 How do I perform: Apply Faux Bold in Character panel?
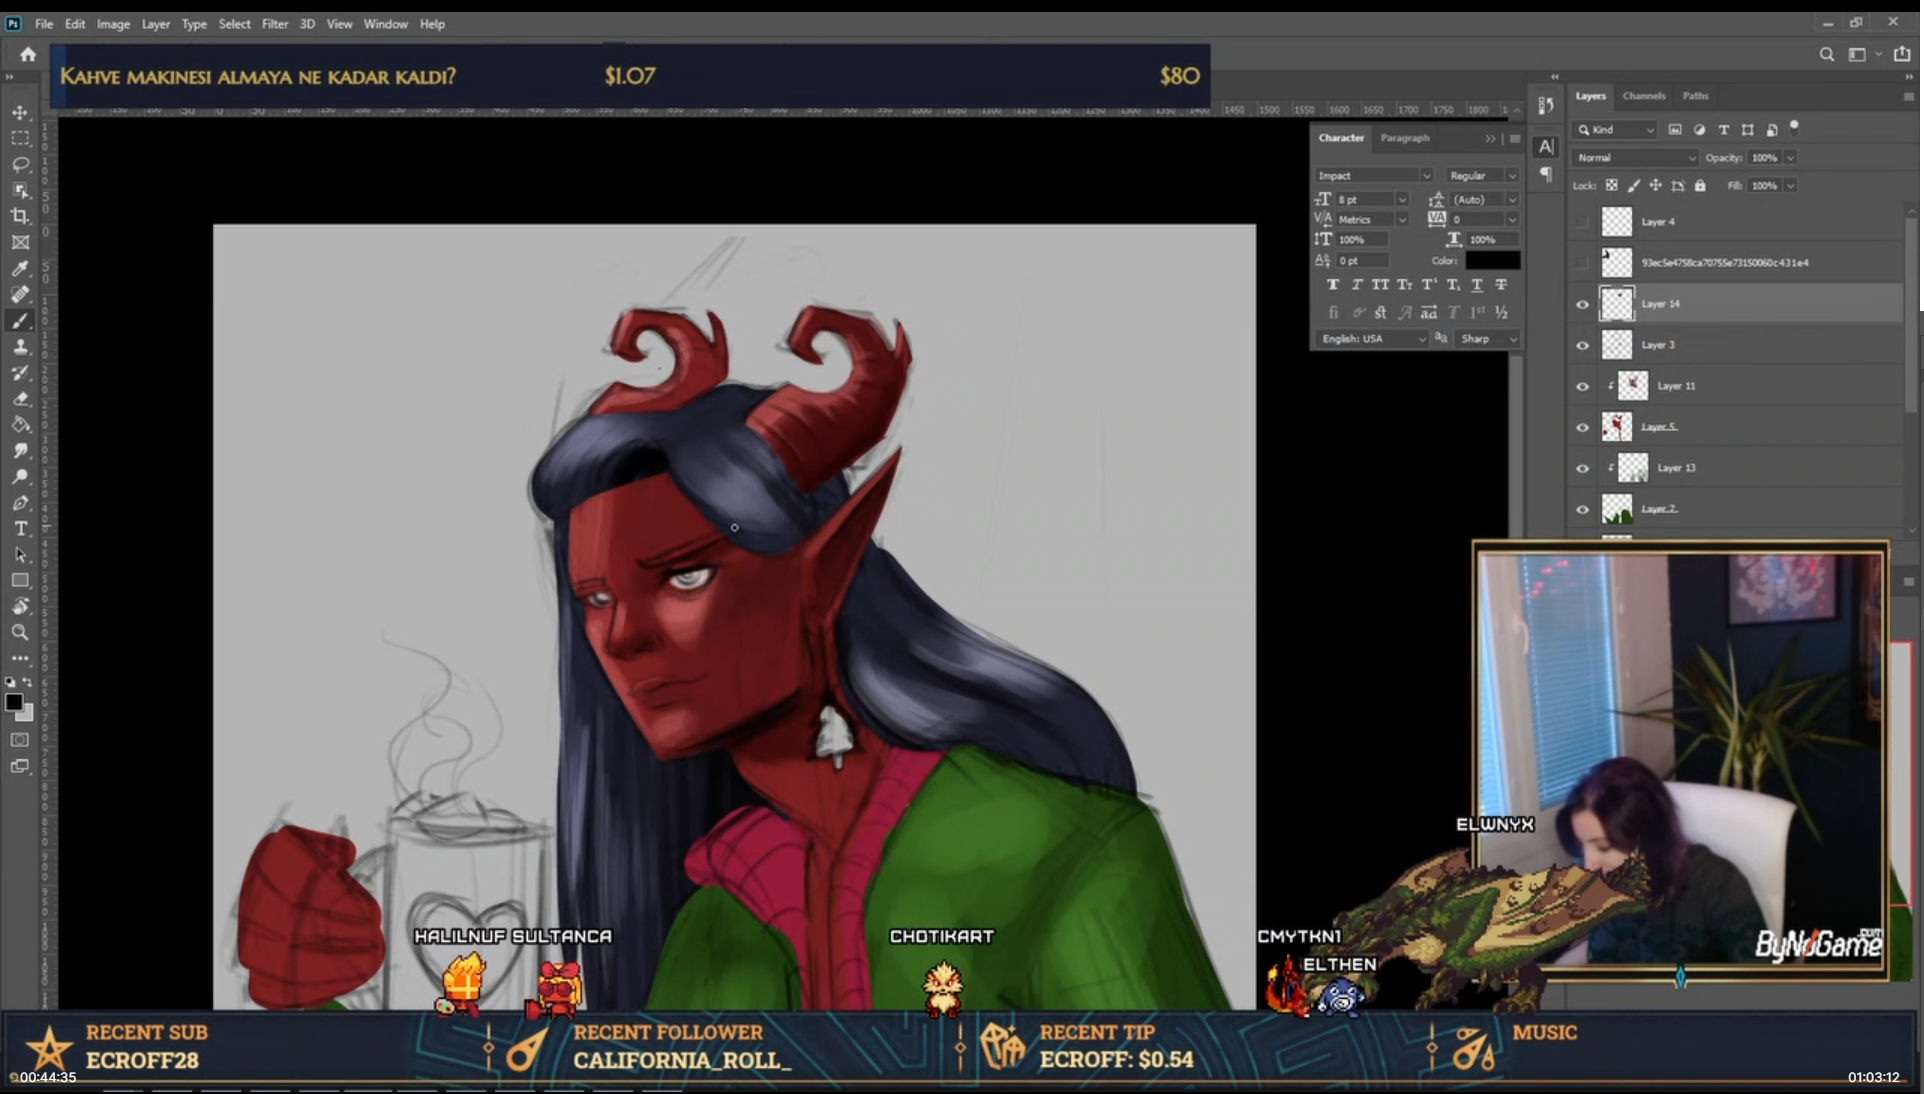coord(1333,285)
